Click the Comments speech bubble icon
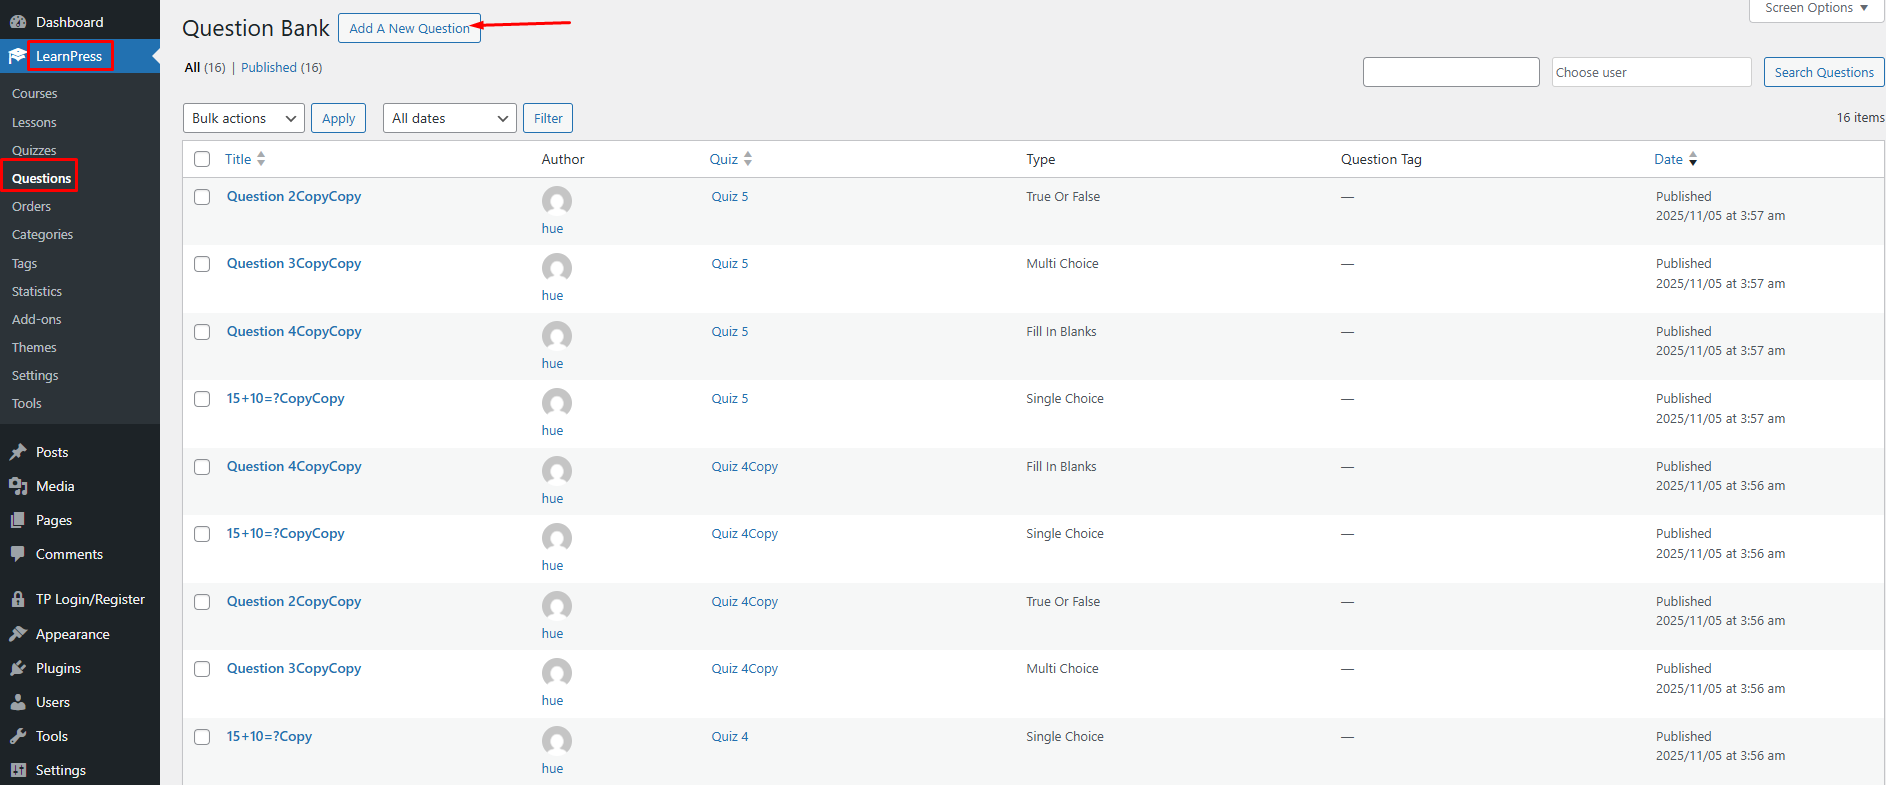Image resolution: width=1886 pixels, height=785 pixels. pyautogui.click(x=18, y=554)
